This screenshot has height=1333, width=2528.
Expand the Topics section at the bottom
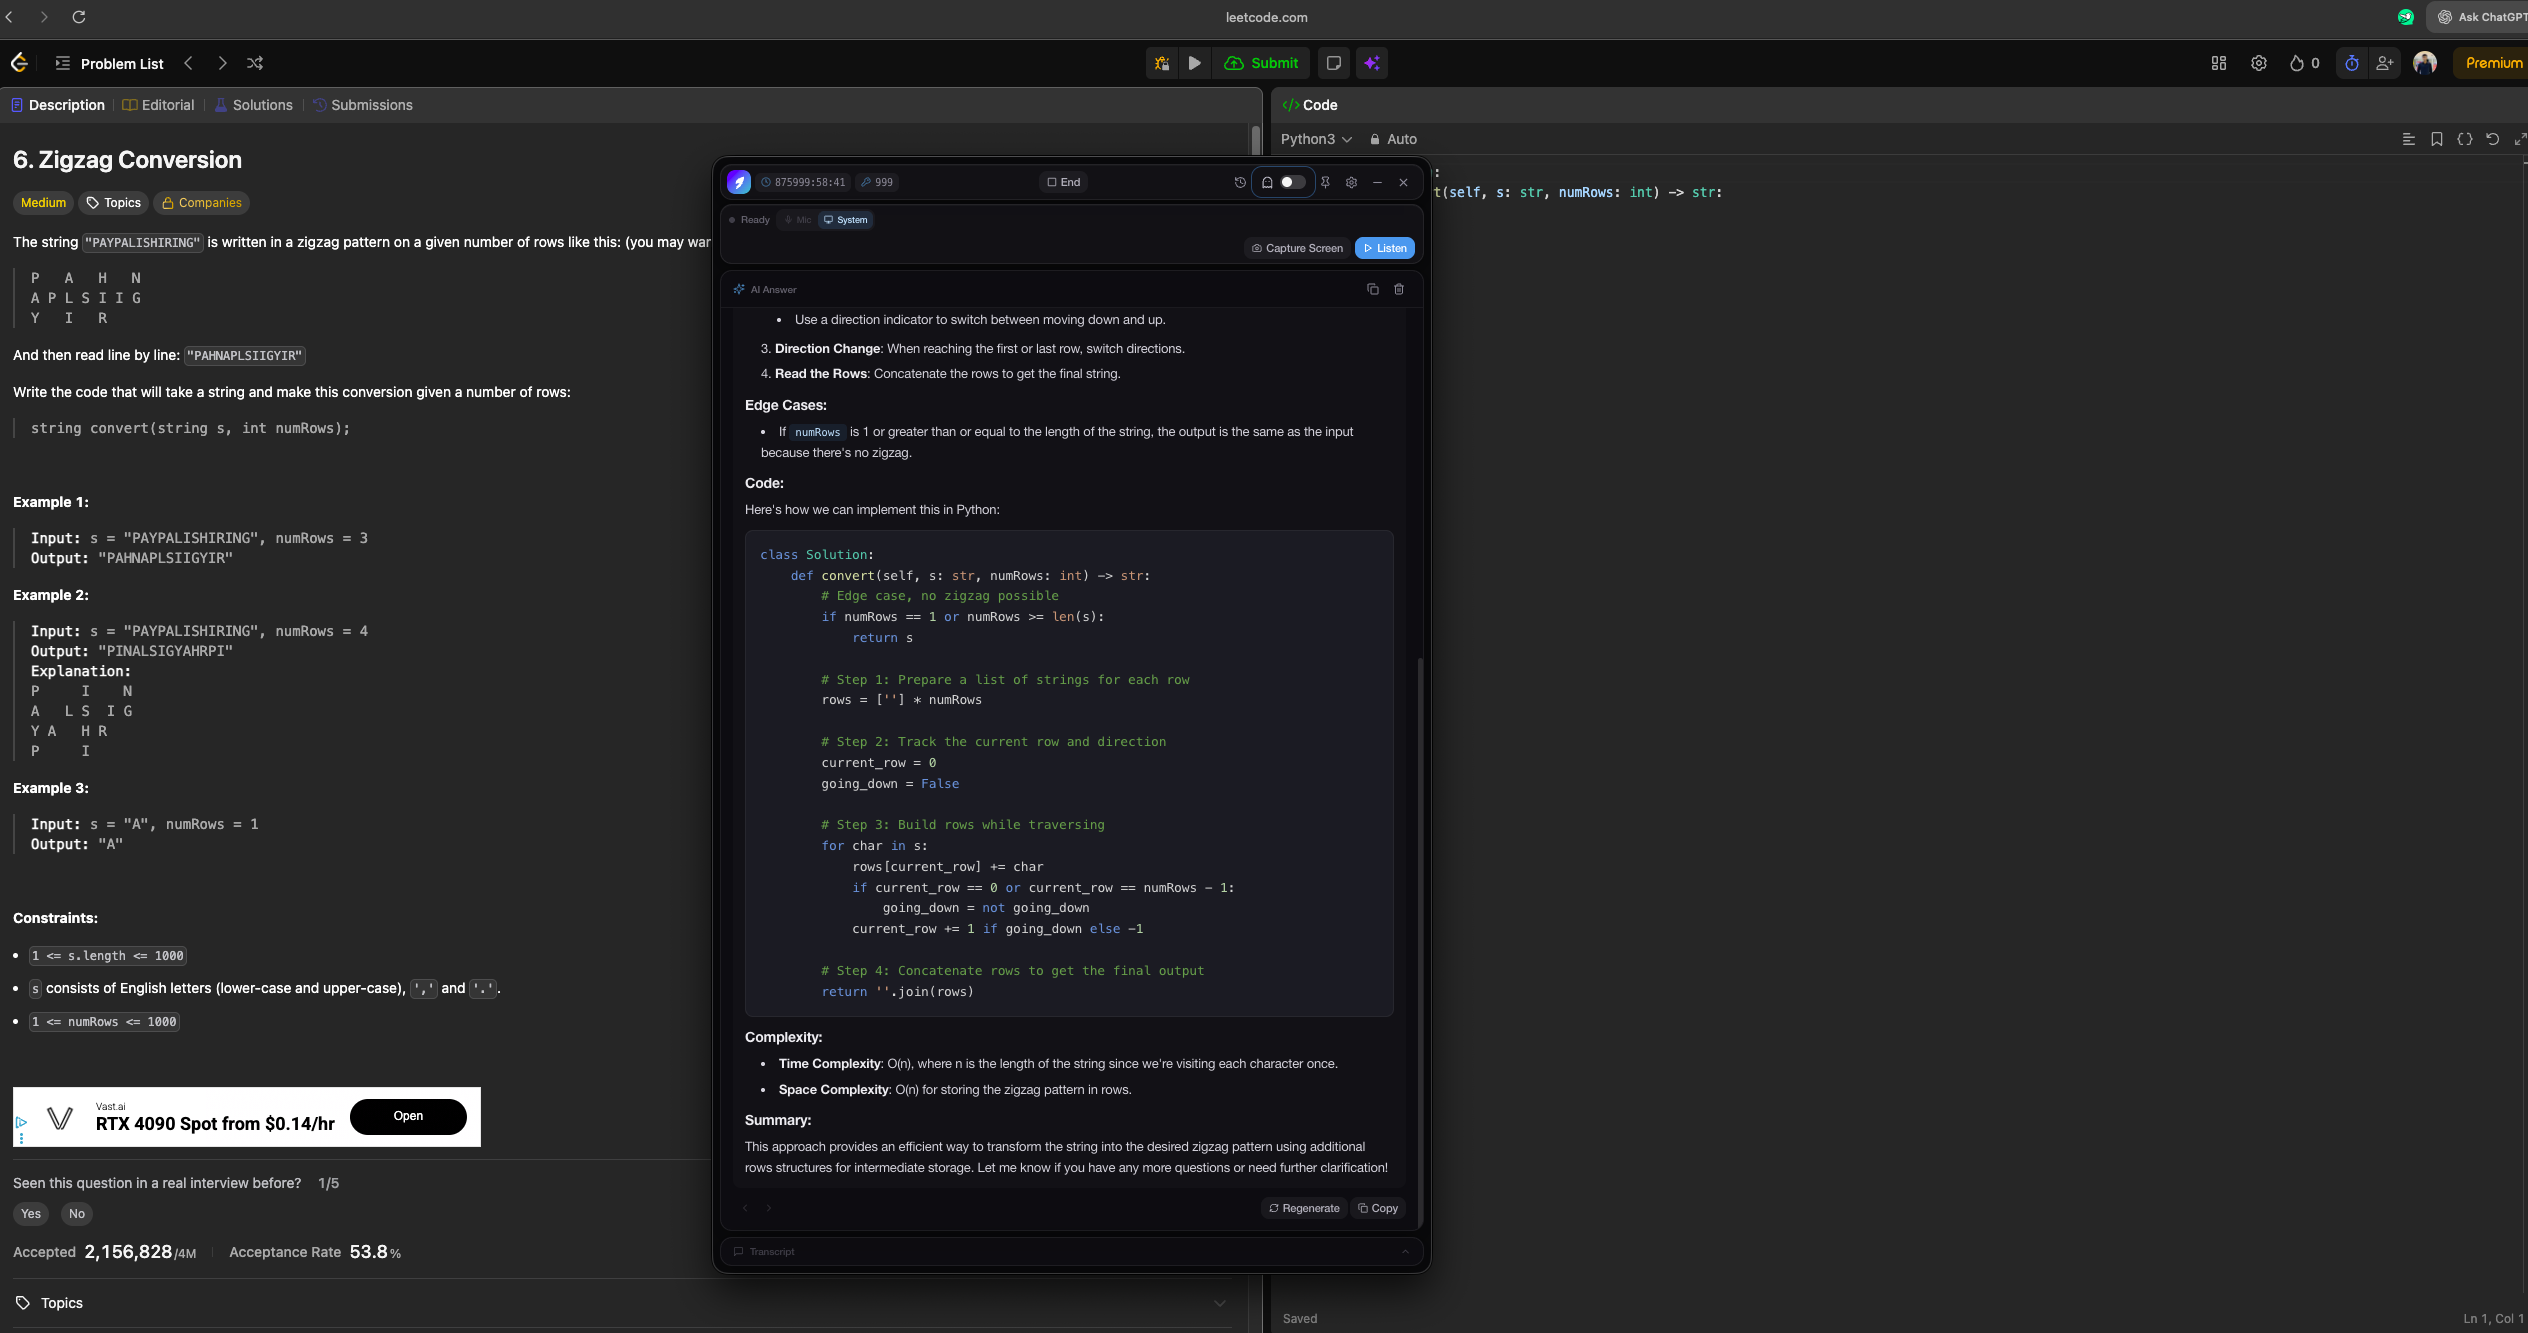pos(1219,1303)
